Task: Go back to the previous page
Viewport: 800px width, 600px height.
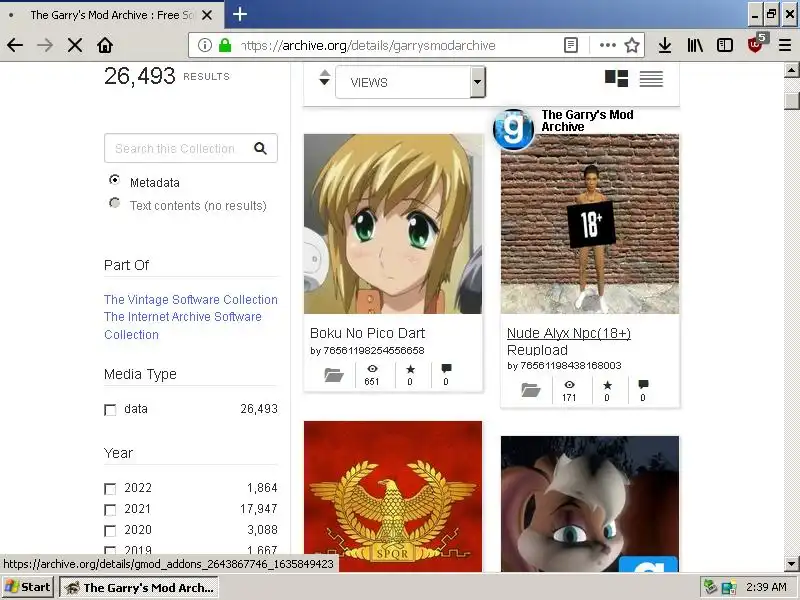Action: tap(15, 45)
